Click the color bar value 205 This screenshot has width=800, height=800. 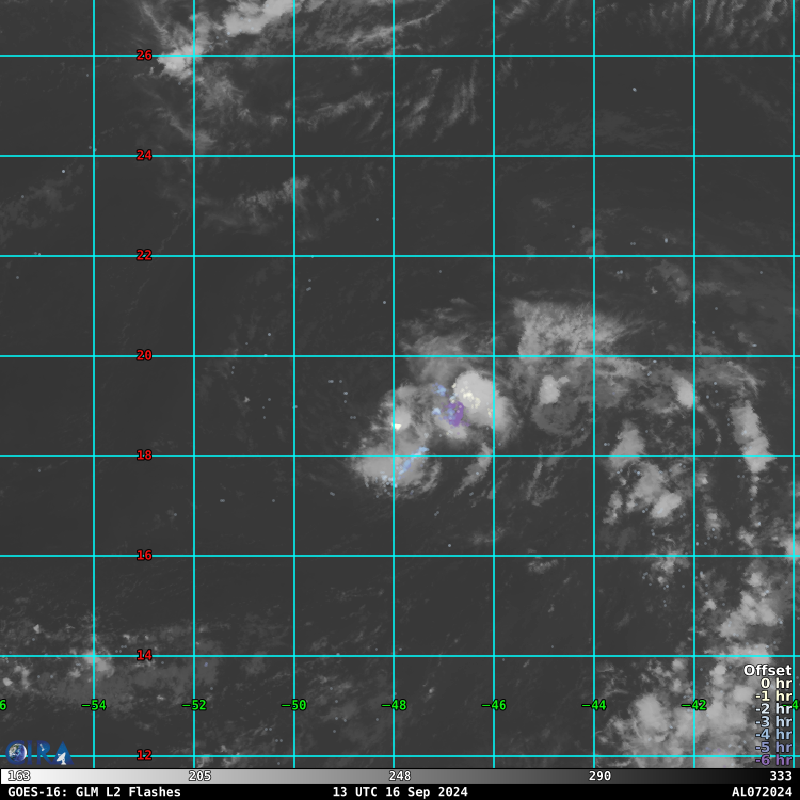coord(199,776)
